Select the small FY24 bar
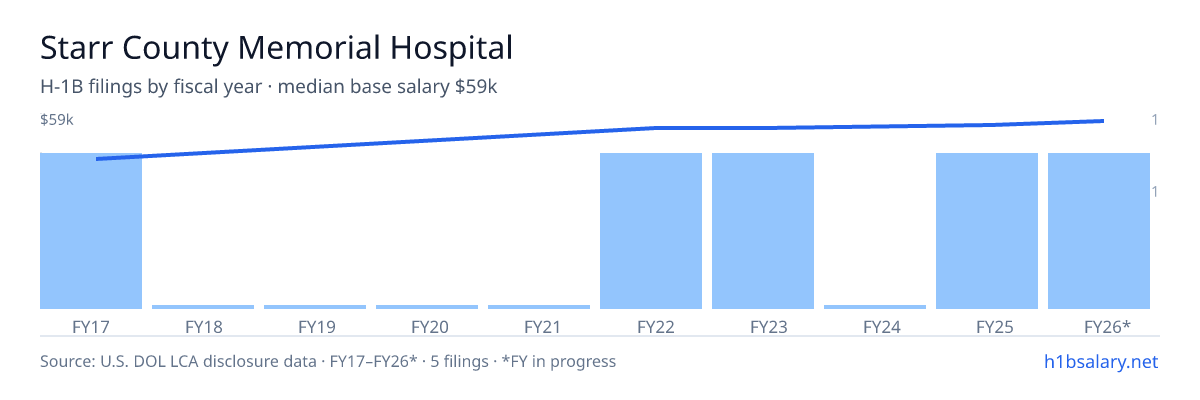The width and height of the screenshot is (1200, 400). click(875, 307)
